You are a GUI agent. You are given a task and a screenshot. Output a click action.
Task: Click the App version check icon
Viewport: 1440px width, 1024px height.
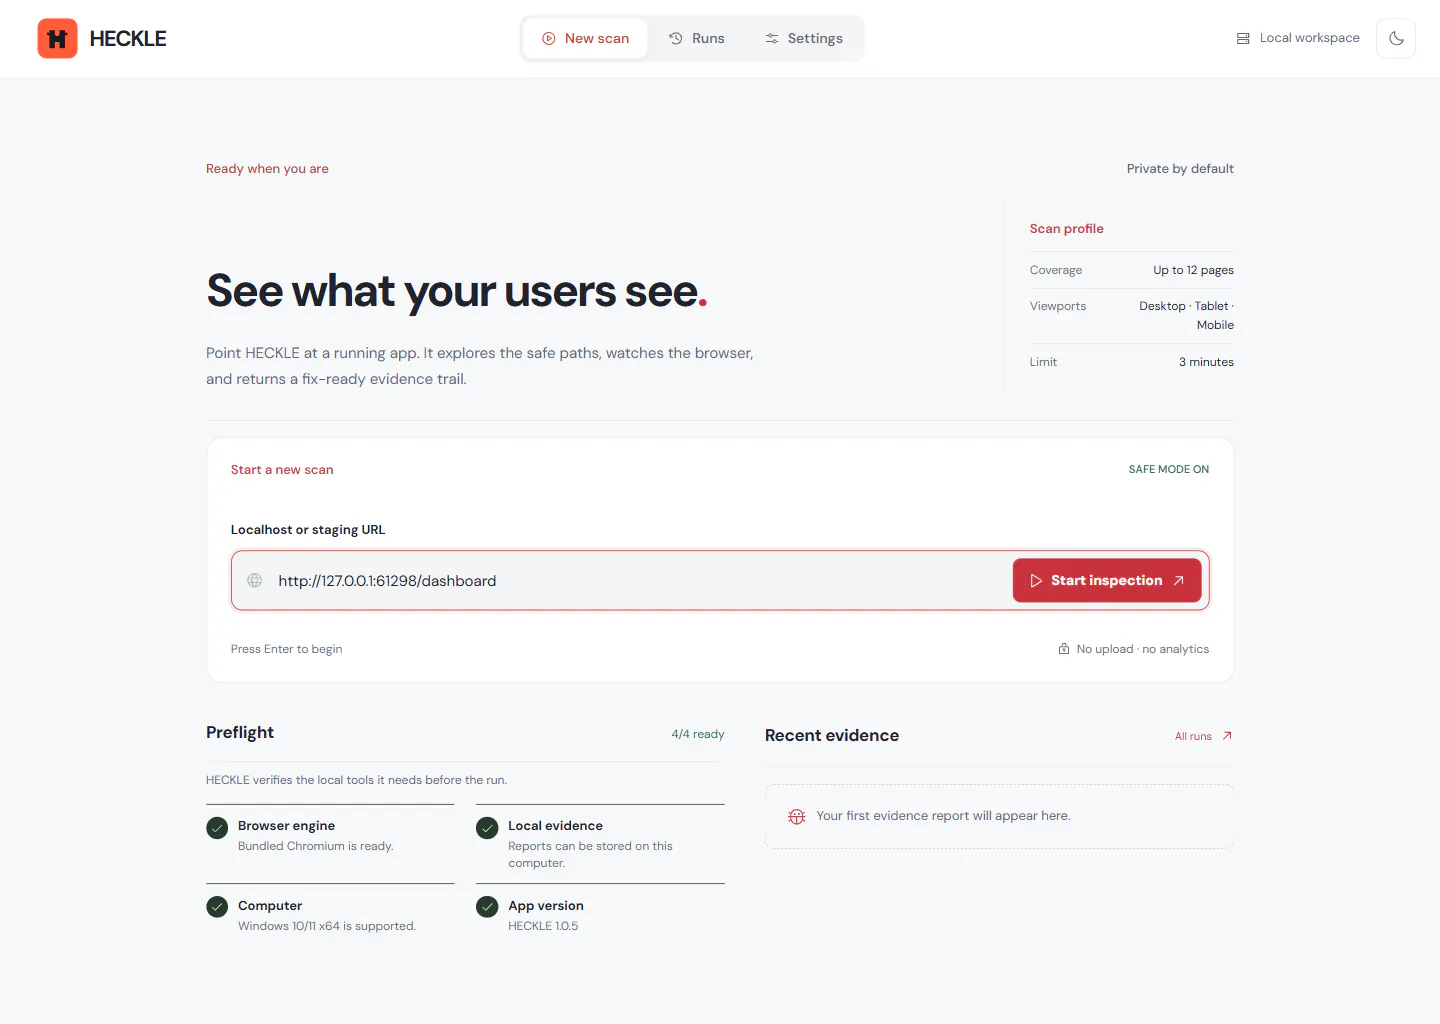click(x=487, y=907)
